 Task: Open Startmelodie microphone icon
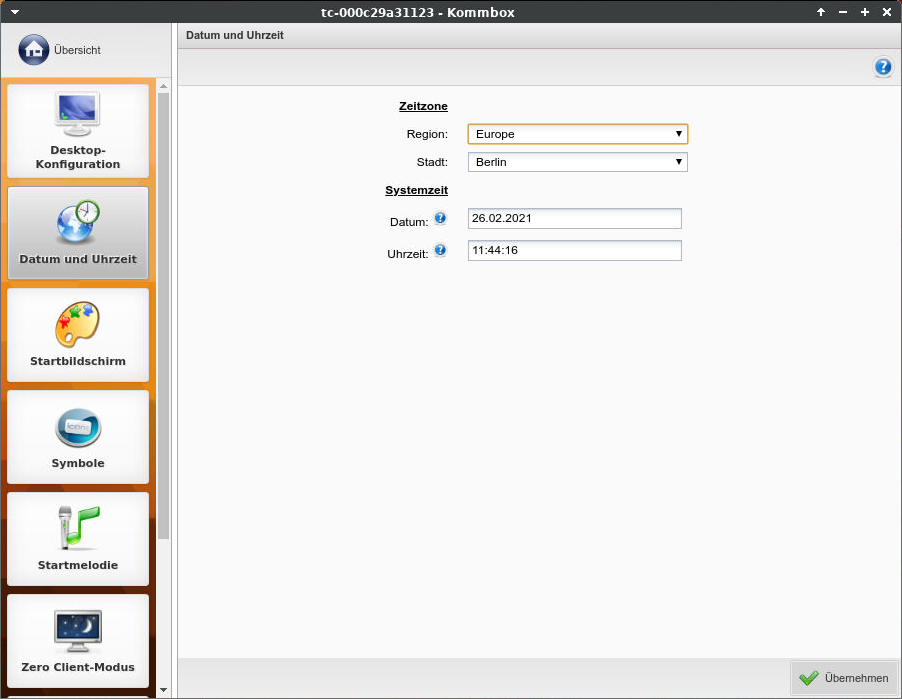tap(78, 528)
